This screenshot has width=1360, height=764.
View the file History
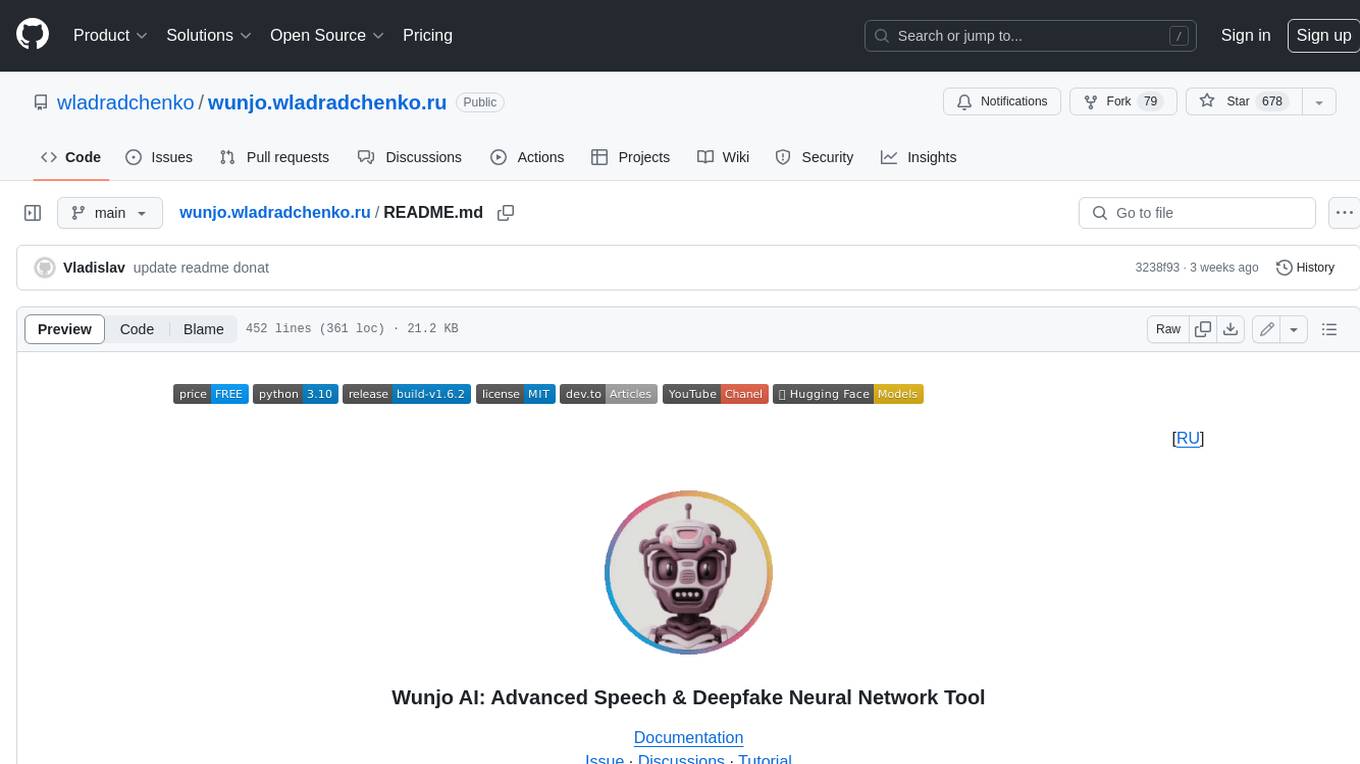pyautogui.click(x=1305, y=268)
